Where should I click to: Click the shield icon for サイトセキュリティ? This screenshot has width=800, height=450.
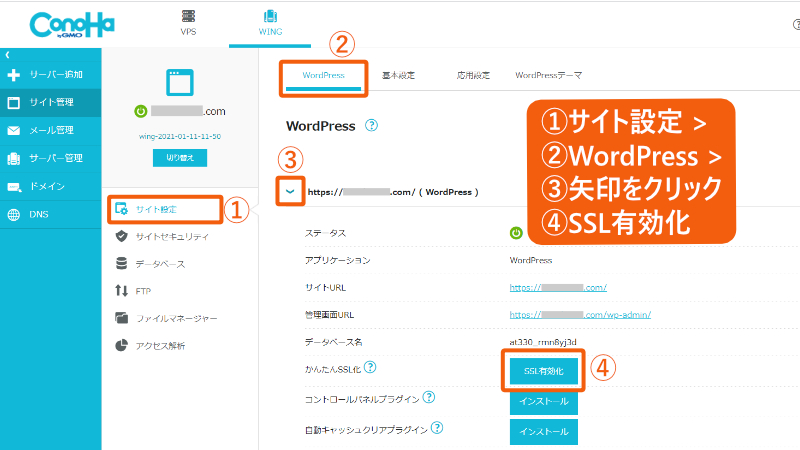pos(121,236)
